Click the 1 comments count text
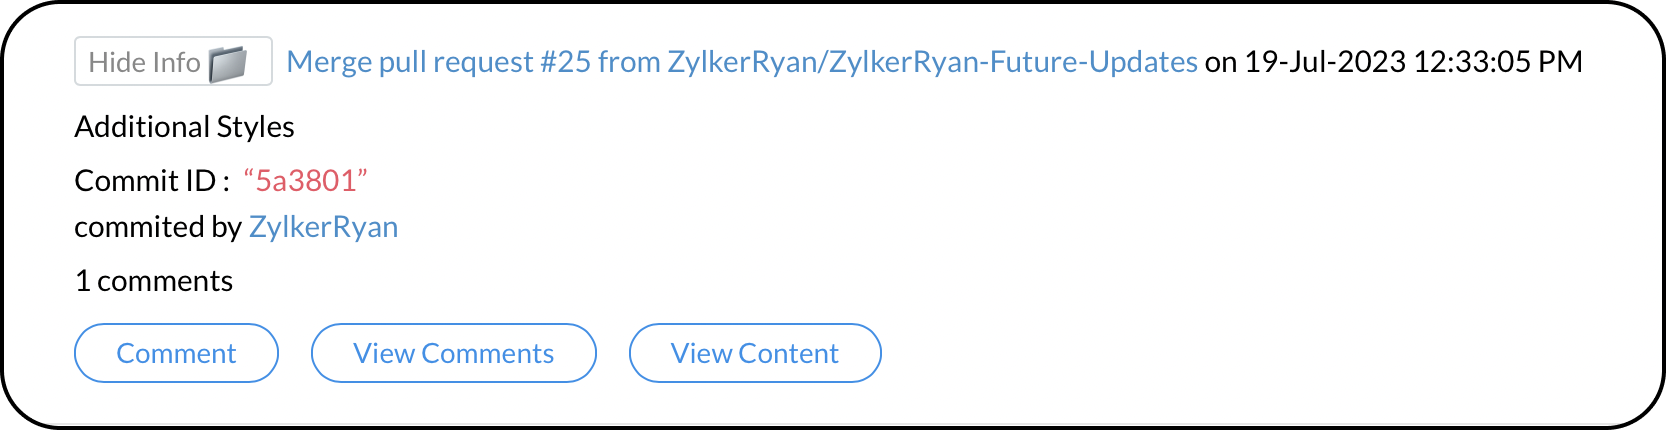This screenshot has width=1666, height=430. point(154,281)
